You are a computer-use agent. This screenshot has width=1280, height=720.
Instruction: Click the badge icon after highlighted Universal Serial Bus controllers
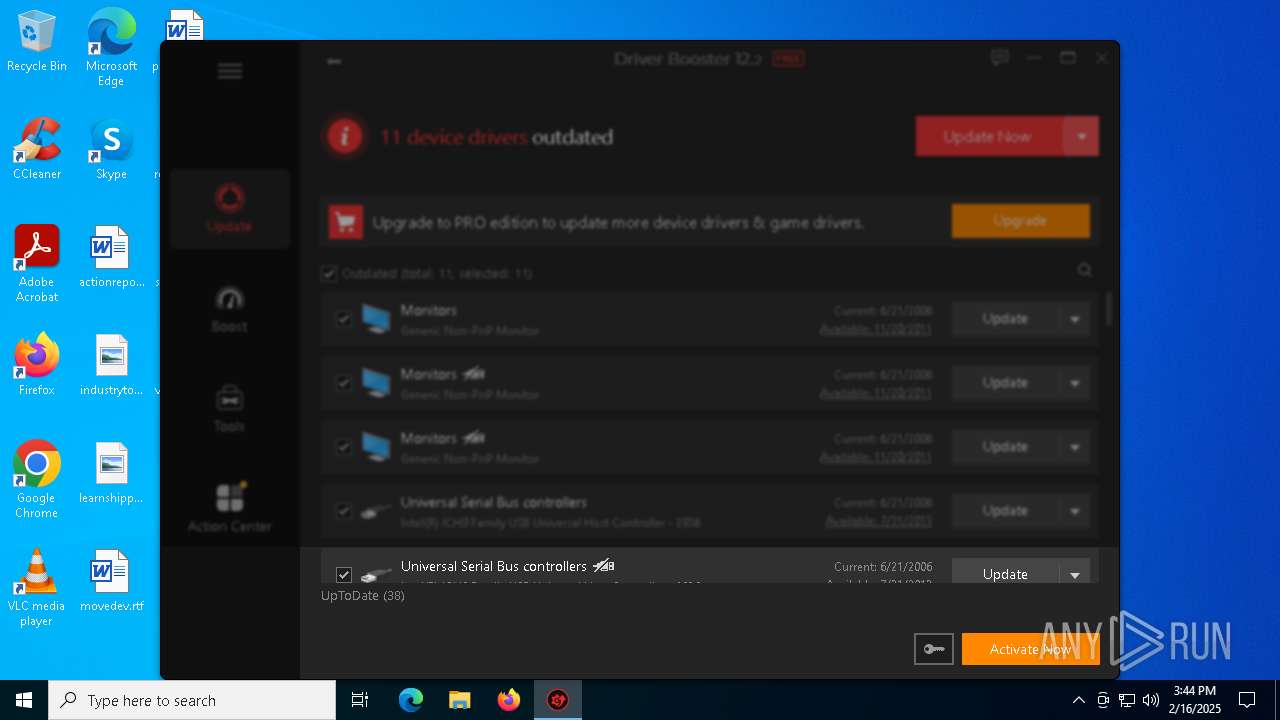[603, 566]
